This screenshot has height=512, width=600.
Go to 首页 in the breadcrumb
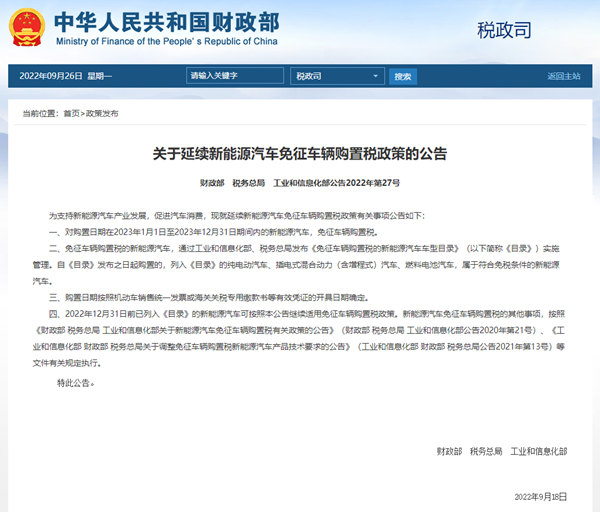click(x=70, y=113)
